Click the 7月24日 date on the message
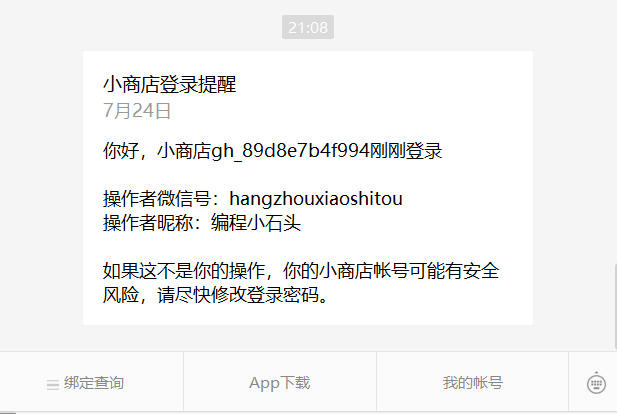The width and height of the screenshot is (617, 414). 137,111
